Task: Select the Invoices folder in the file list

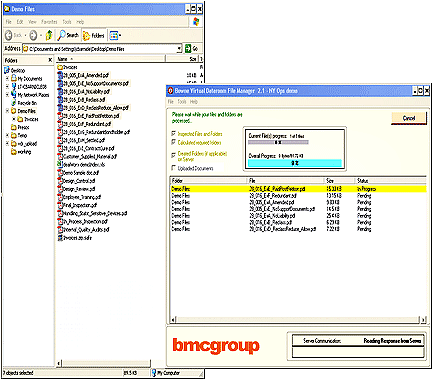Action: [x=67, y=67]
